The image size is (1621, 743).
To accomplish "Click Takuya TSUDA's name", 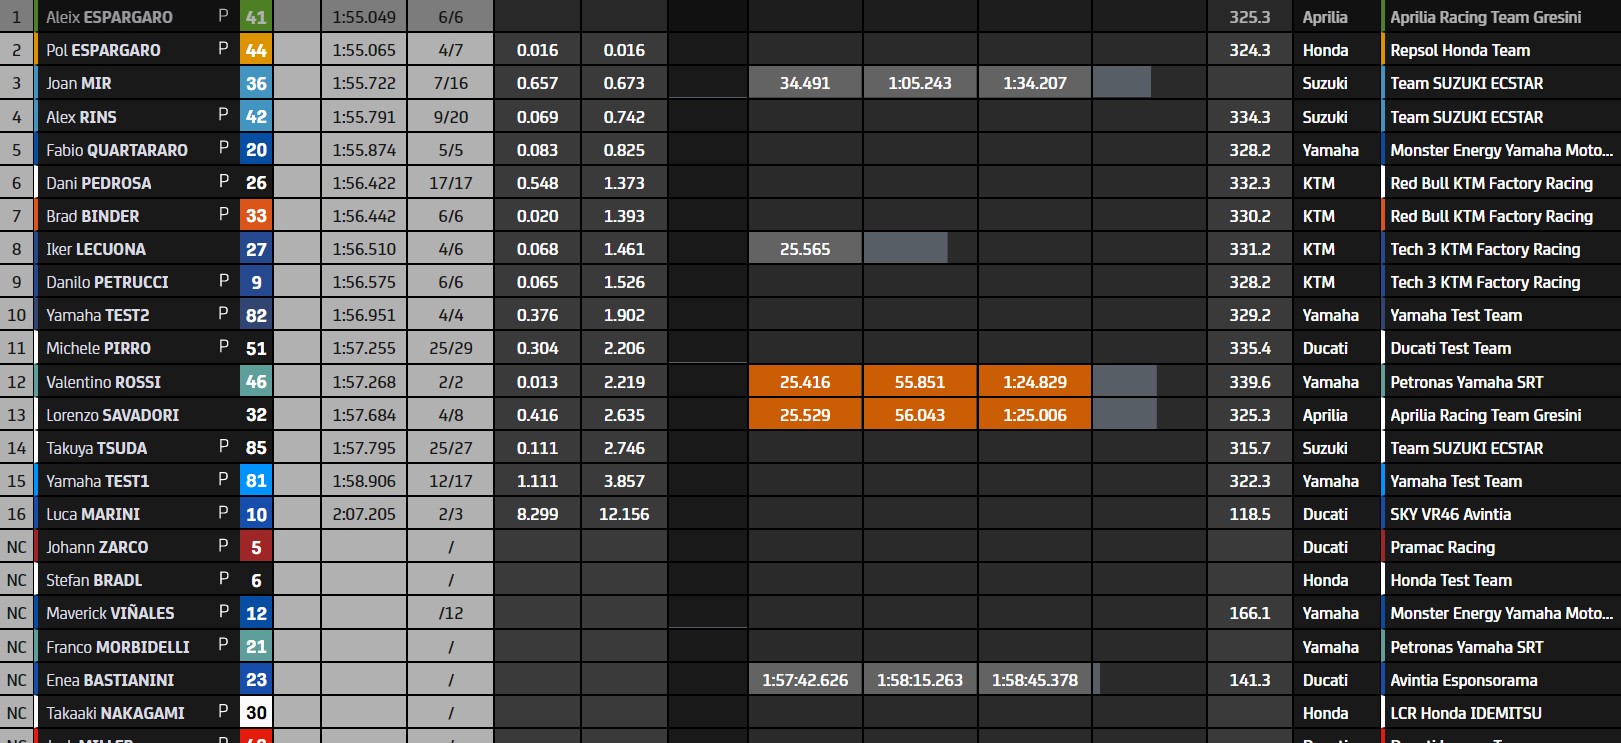I will [x=96, y=448].
